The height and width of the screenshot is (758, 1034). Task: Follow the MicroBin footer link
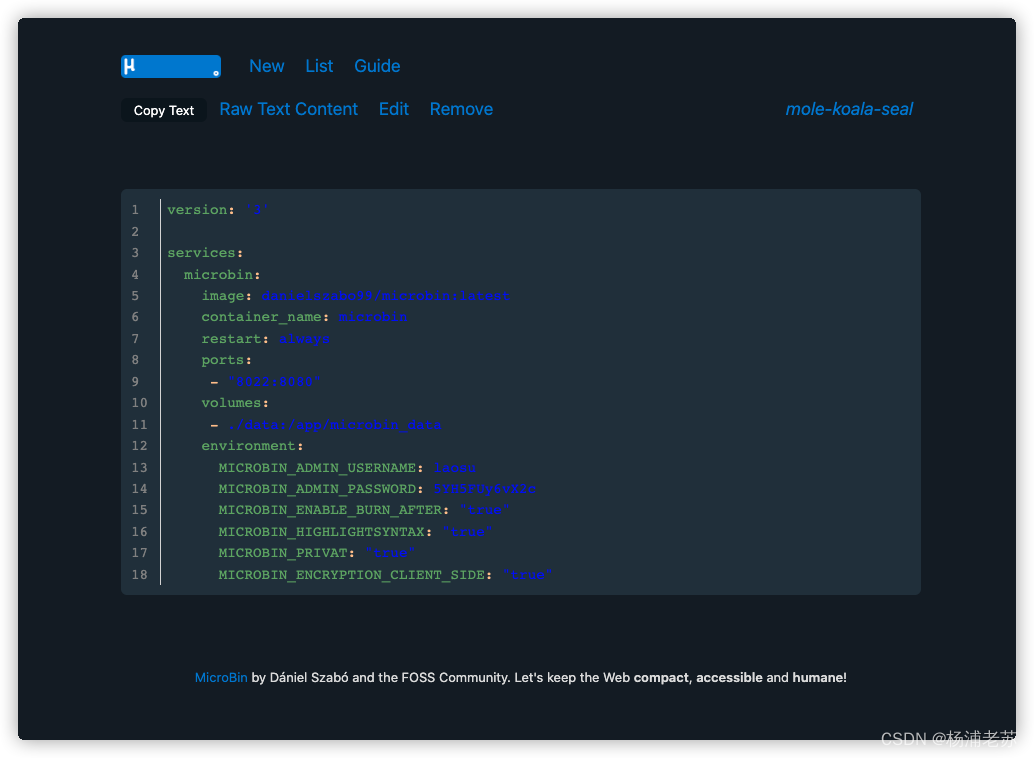click(221, 678)
